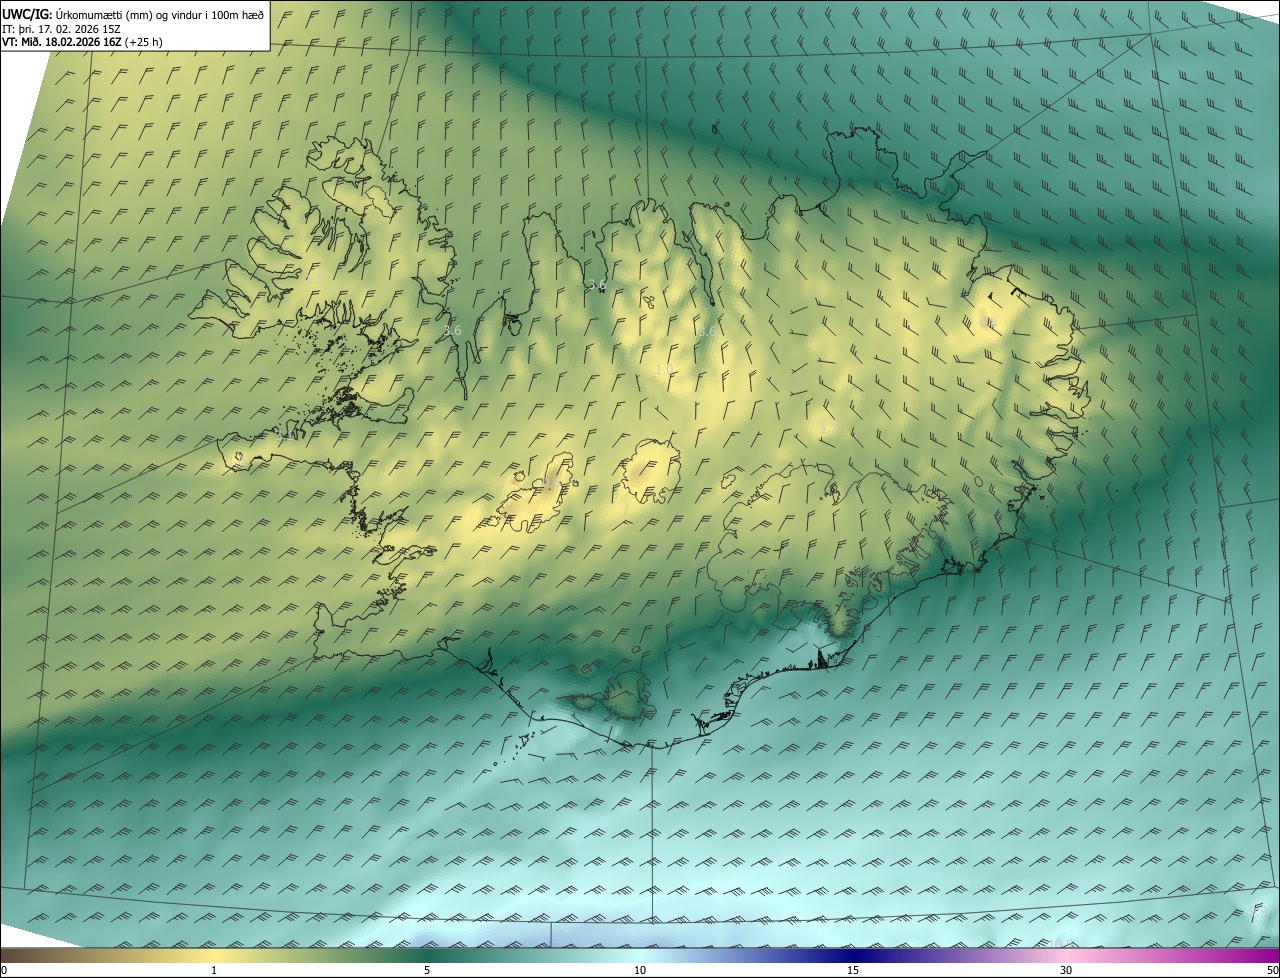This screenshot has height=978, width=1280.
Task: Click the '10' tick label on the color scale
Action: pos(640,970)
